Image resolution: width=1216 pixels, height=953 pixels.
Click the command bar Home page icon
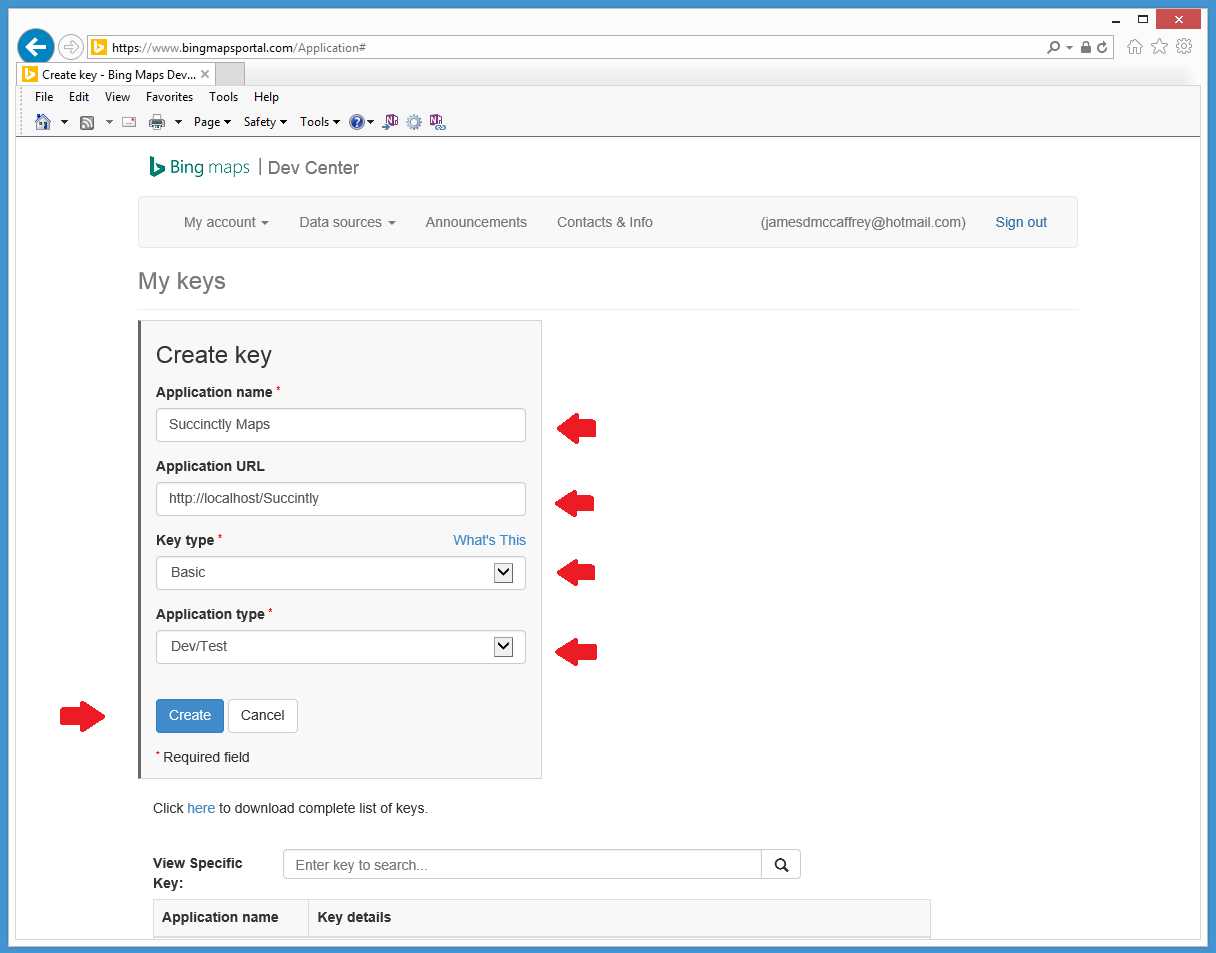(43, 122)
